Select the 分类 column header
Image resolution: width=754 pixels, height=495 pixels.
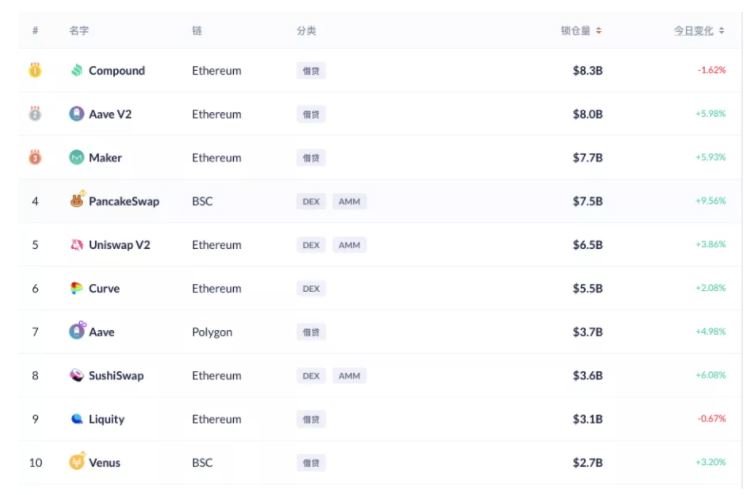pos(306,31)
